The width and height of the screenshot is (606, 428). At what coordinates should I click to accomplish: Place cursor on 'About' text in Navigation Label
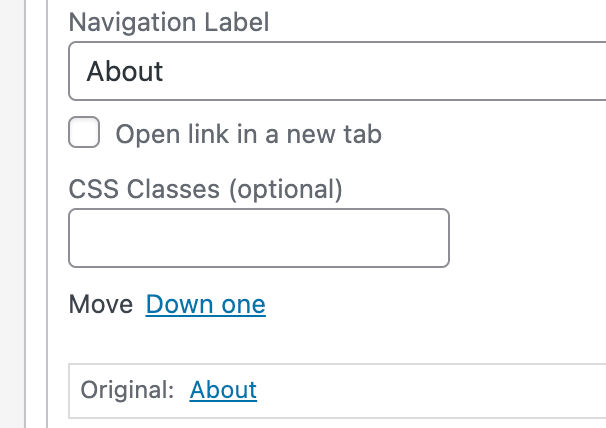coord(125,72)
